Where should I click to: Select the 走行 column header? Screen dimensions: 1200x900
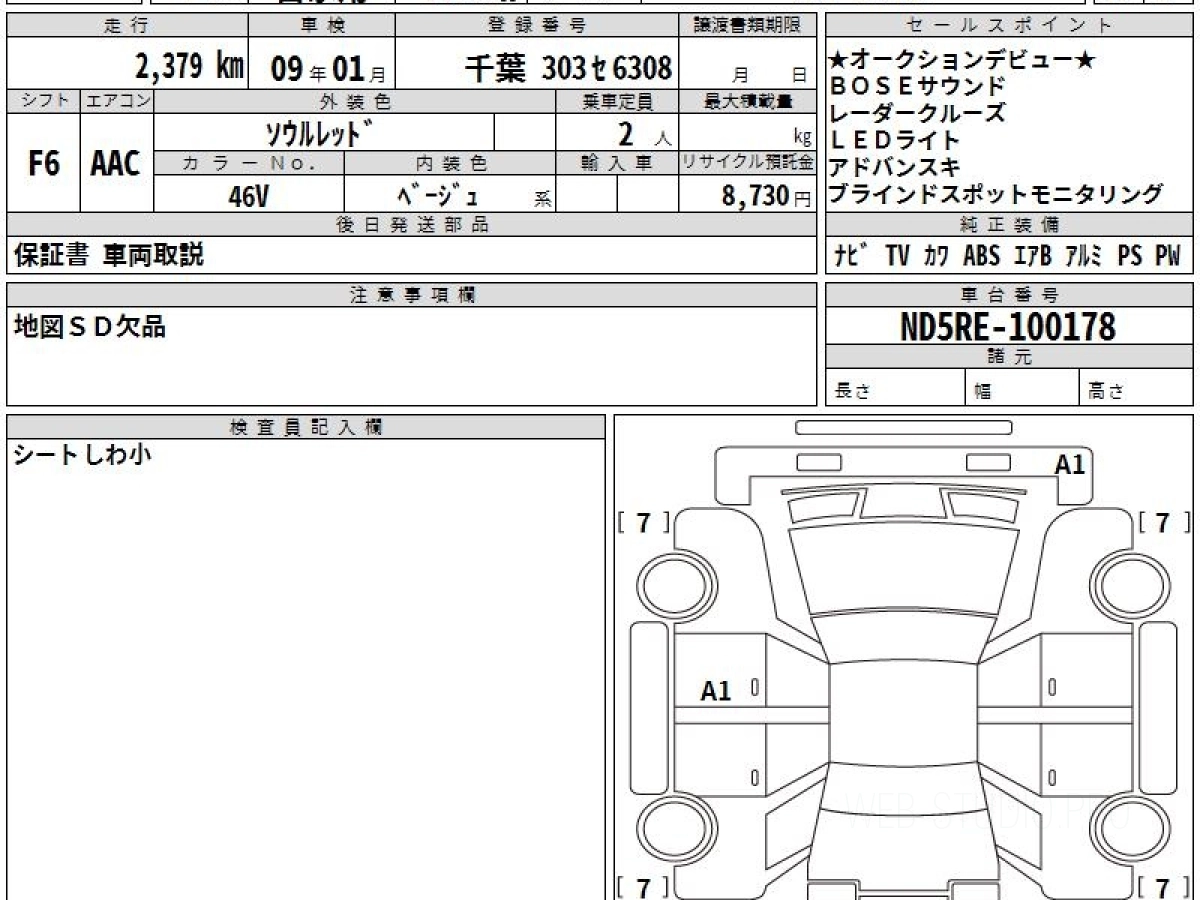tap(127, 26)
